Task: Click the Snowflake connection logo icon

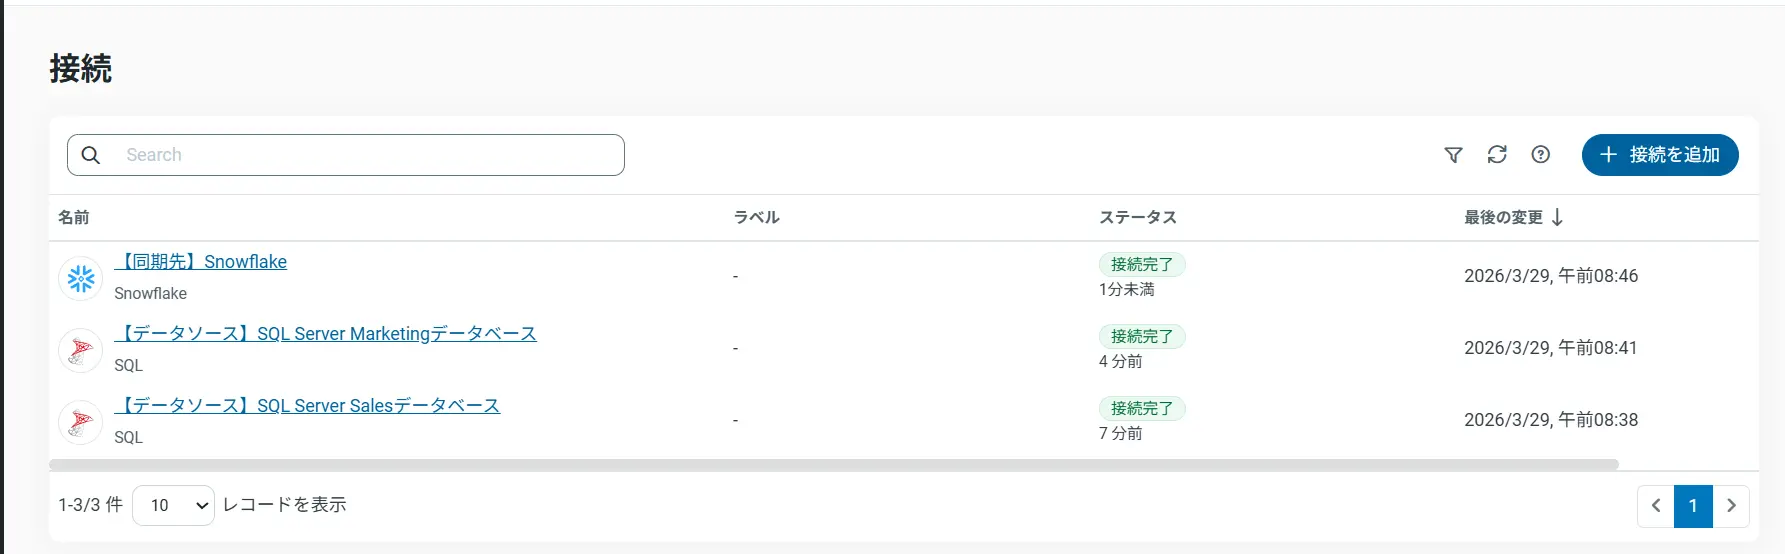Action: (x=81, y=278)
